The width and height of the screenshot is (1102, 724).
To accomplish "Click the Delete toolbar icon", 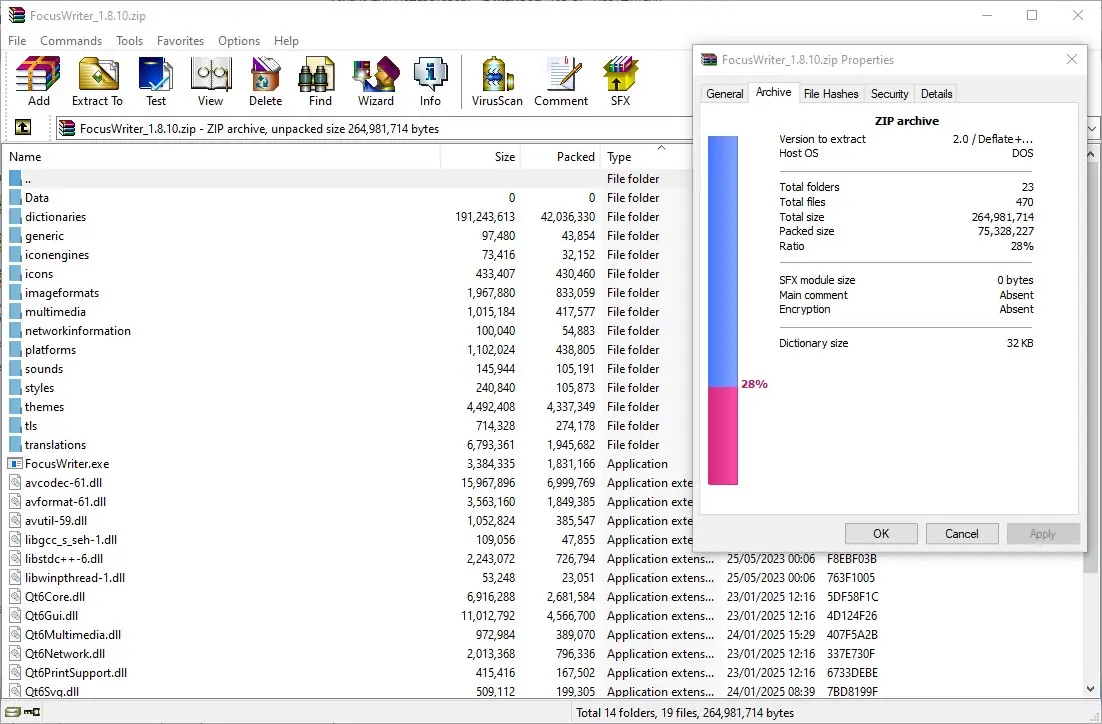I will coord(265,82).
